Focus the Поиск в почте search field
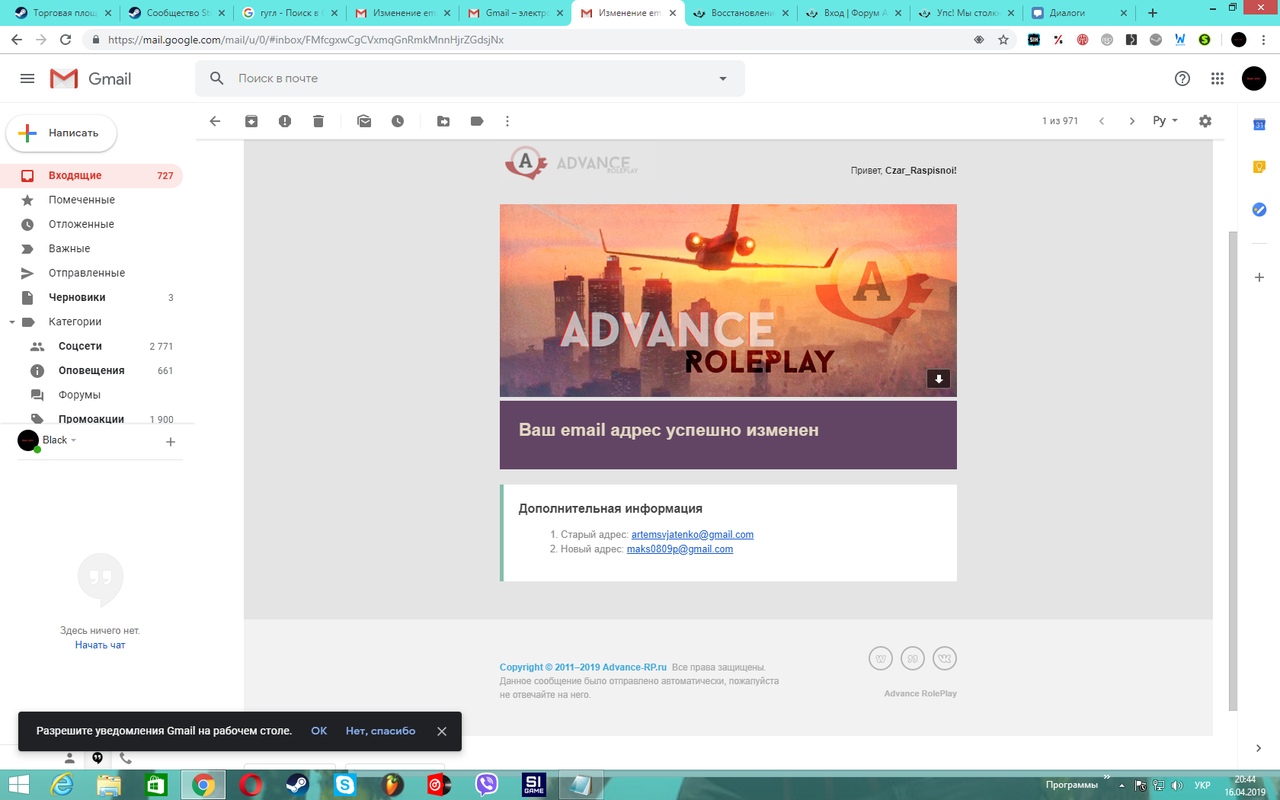The image size is (1280, 800). 470,78
